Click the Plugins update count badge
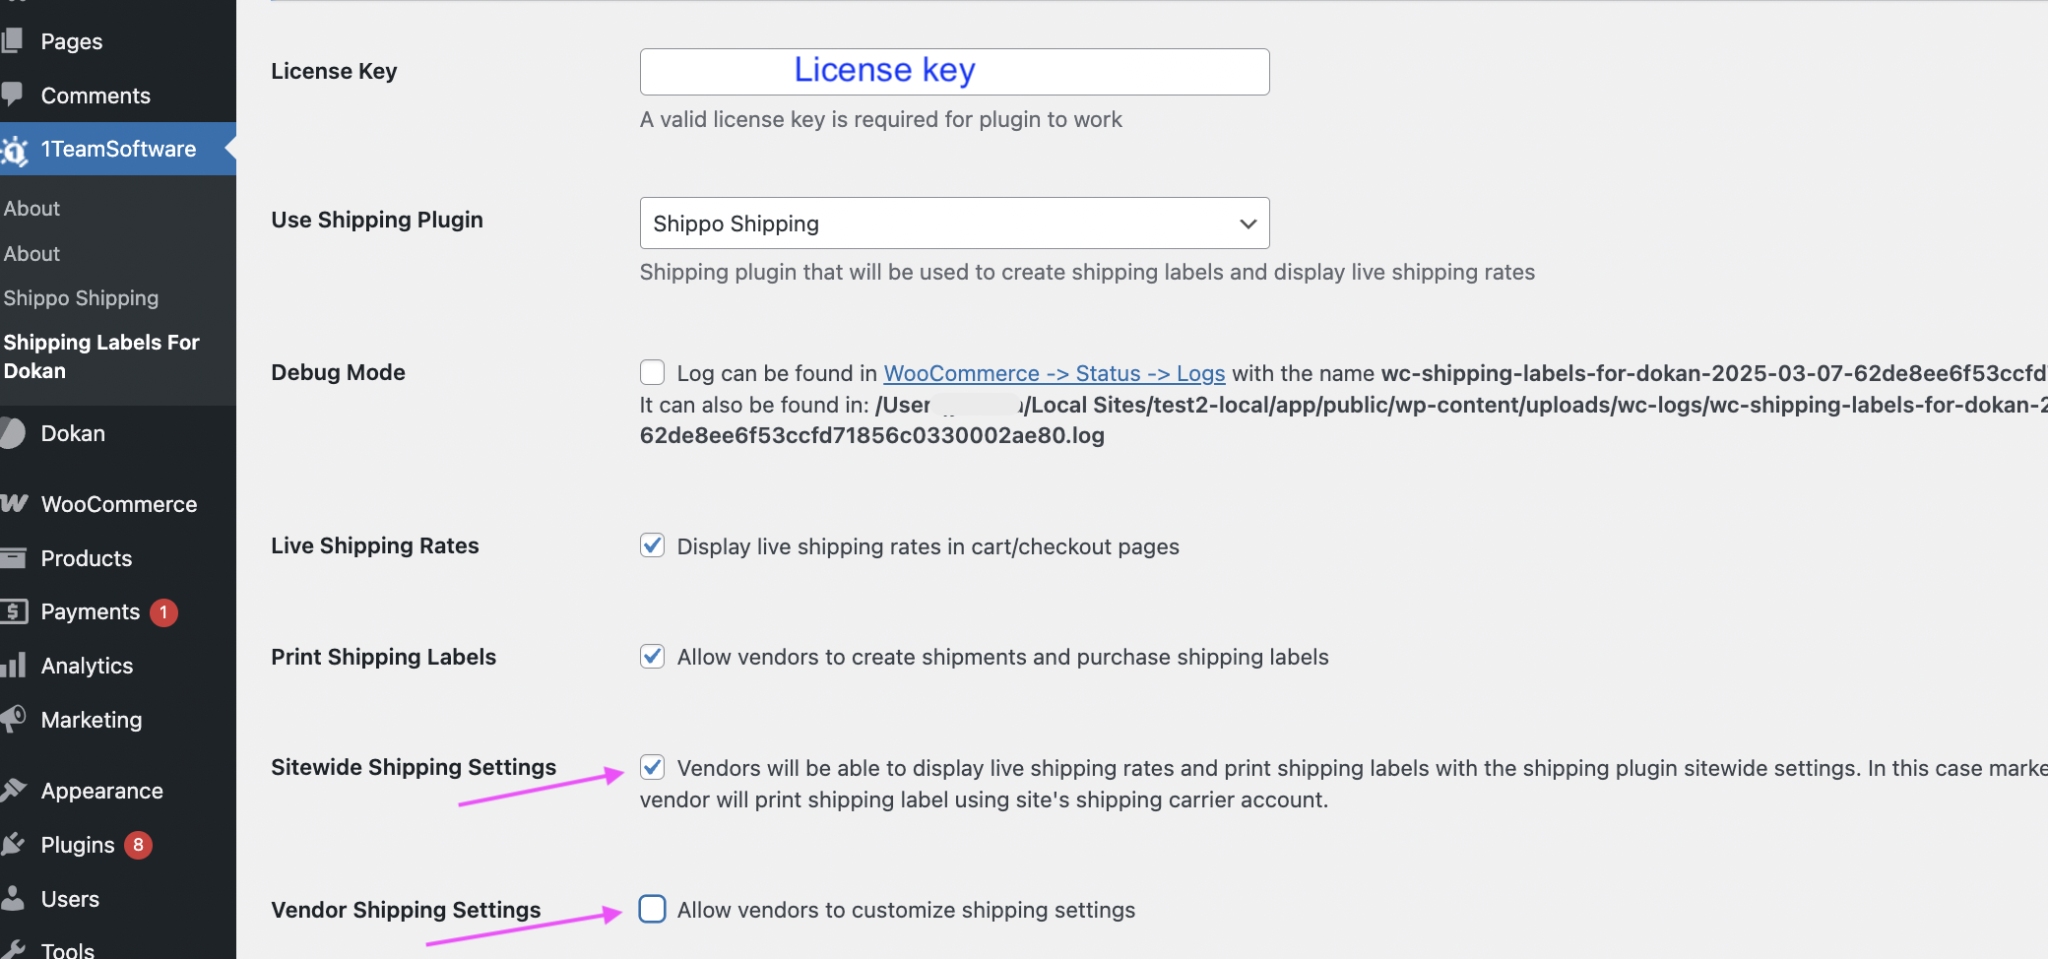Screen dimensions: 2048x959 click(x=138, y=845)
